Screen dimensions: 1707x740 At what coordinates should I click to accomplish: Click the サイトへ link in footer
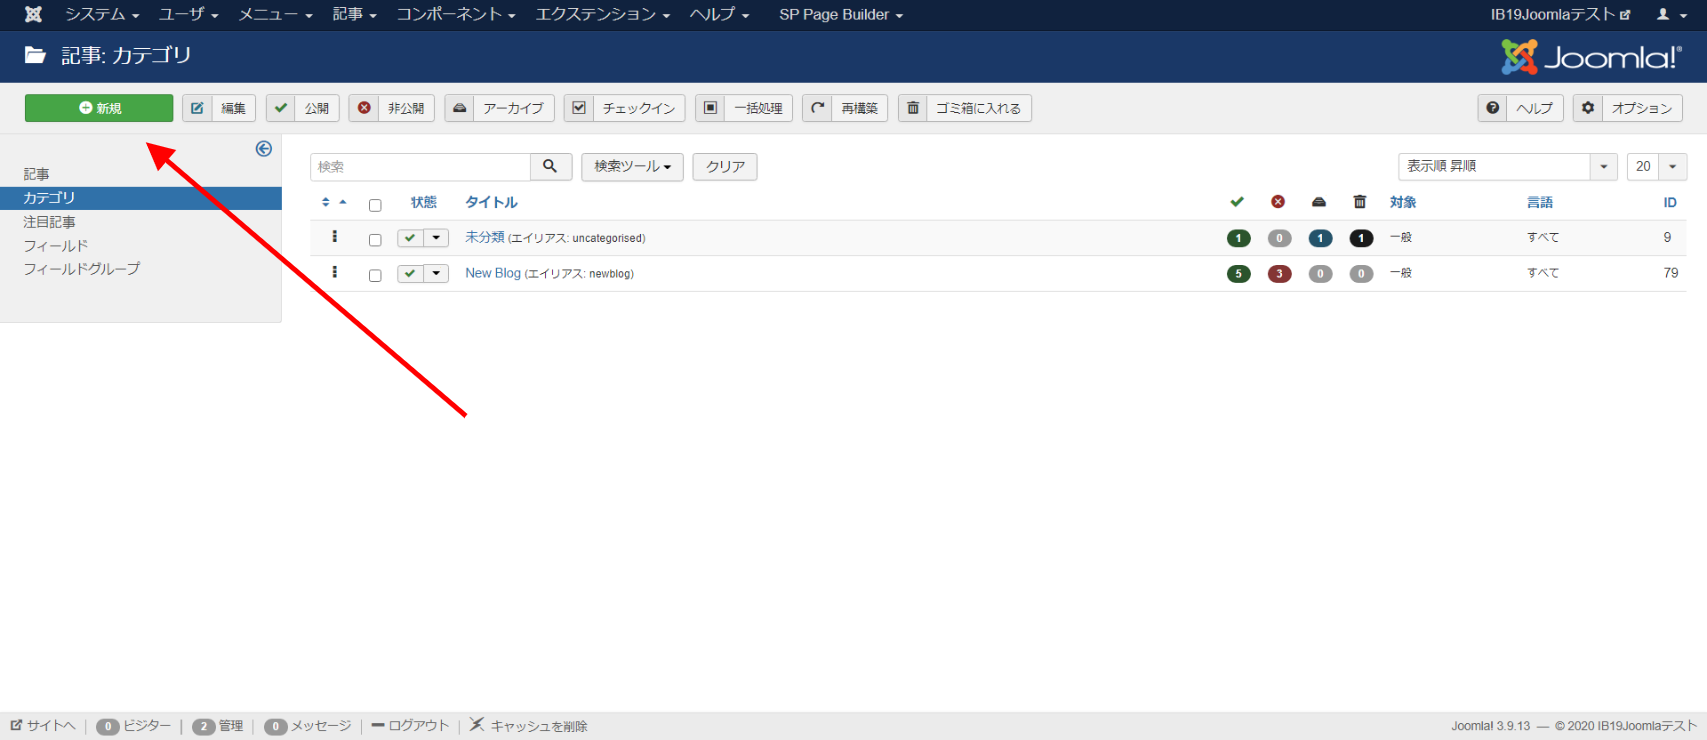(43, 725)
